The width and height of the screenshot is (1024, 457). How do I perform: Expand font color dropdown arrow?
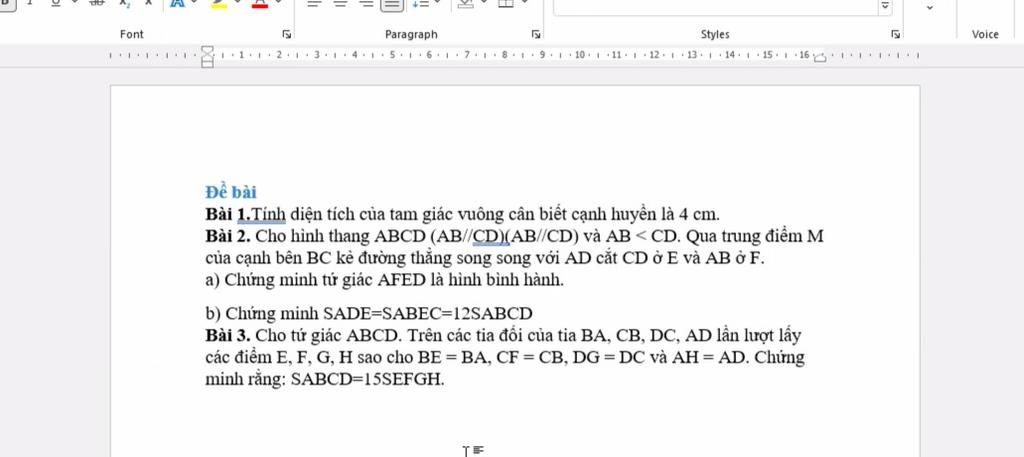point(278,3)
